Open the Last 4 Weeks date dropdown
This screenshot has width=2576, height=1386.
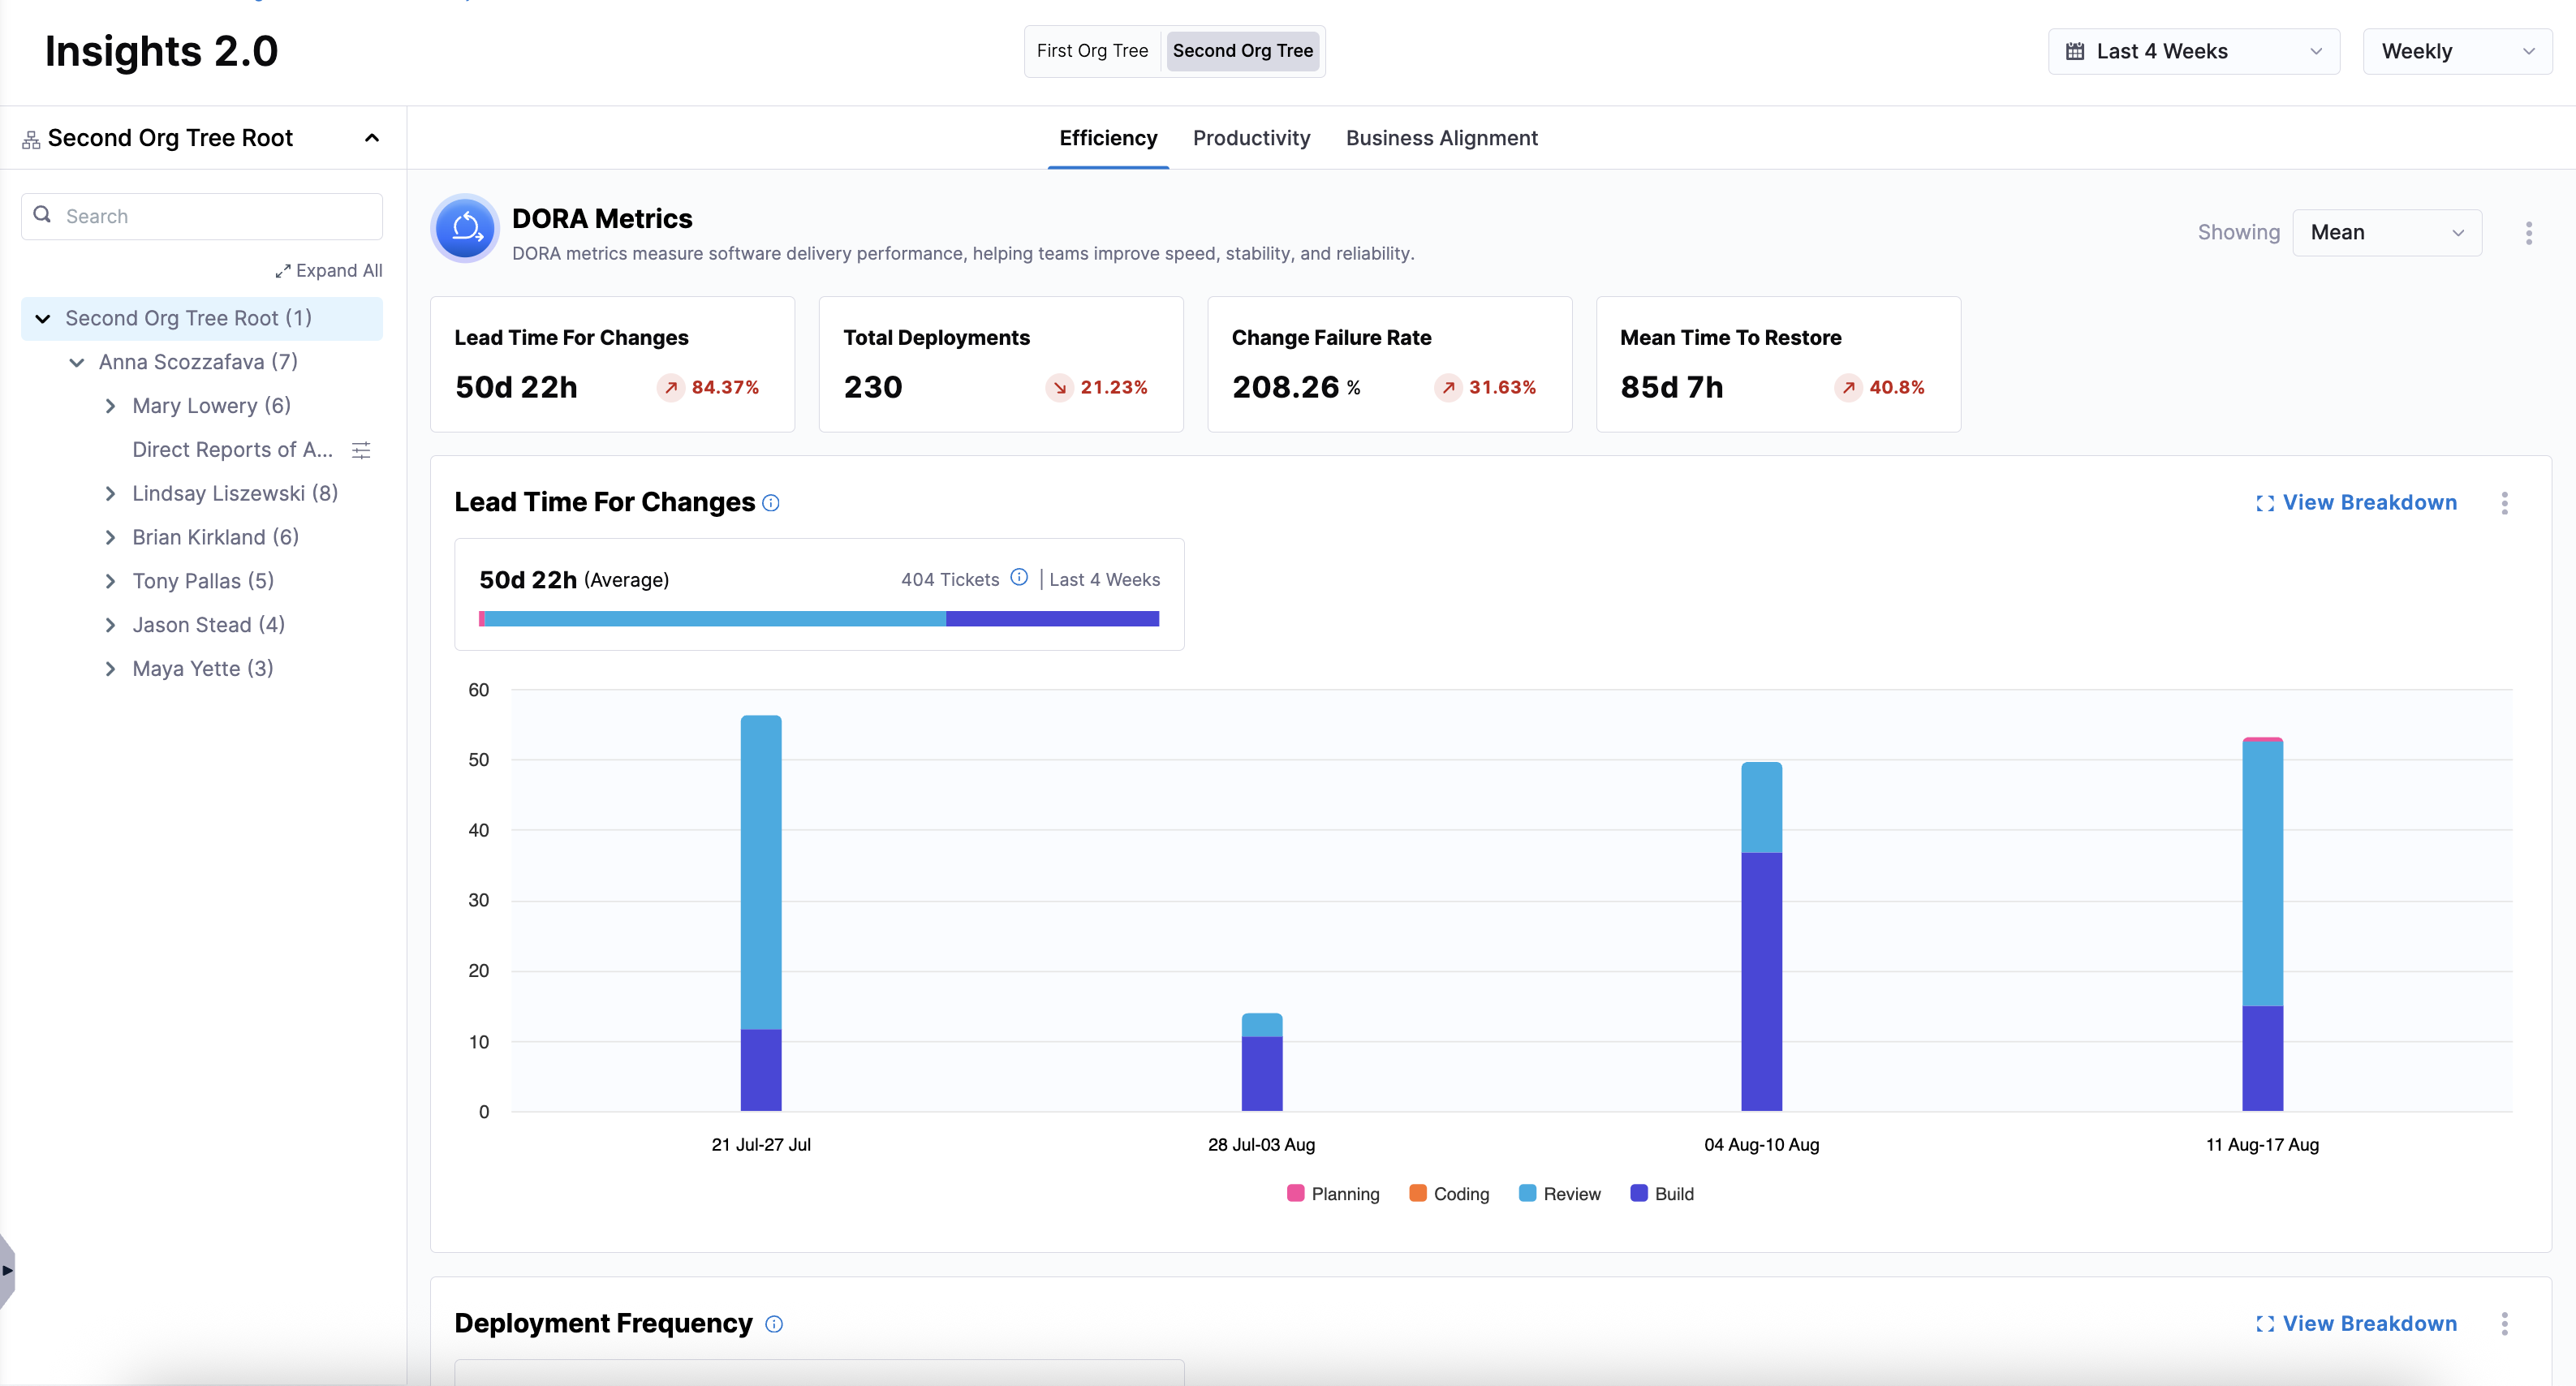[2193, 51]
